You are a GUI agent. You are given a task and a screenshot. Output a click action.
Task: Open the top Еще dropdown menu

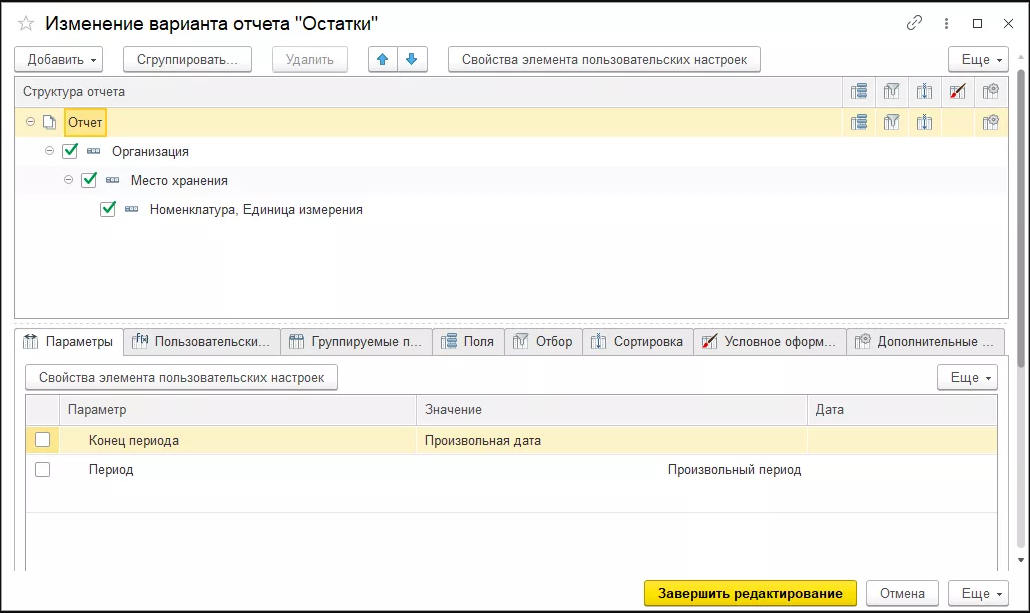pyautogui.click(x=975, y=60)
